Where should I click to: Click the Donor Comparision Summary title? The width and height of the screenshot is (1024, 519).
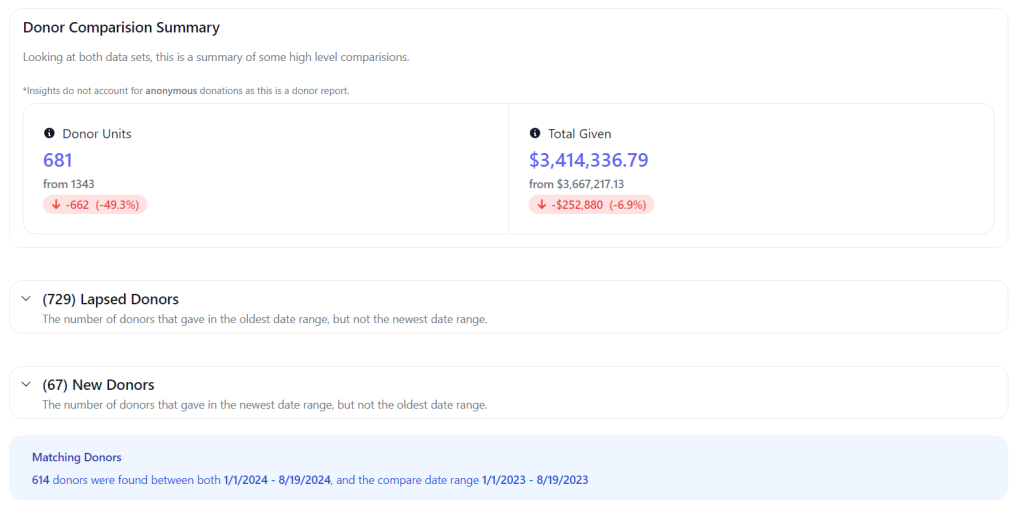coord(121,27)
